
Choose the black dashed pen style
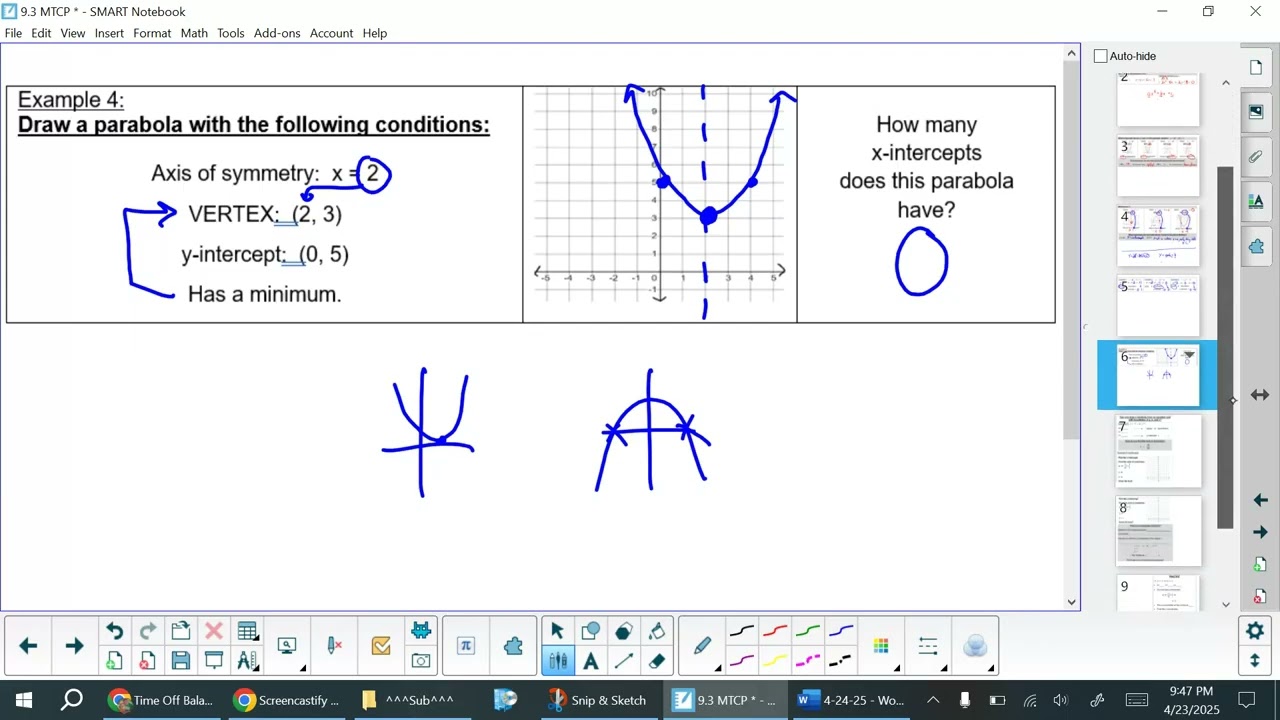[841, 661]
